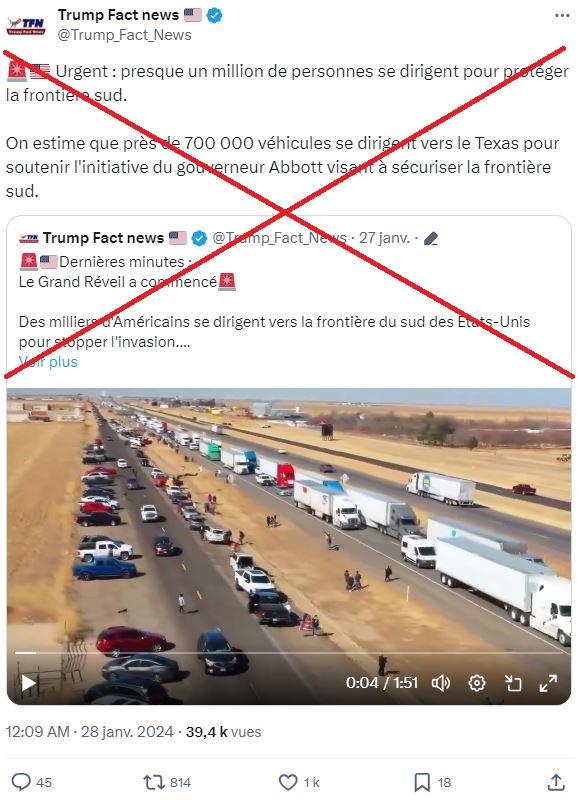Open the @Trump_Fact_News handle link

pyautogui.click(x=124, y=35)
